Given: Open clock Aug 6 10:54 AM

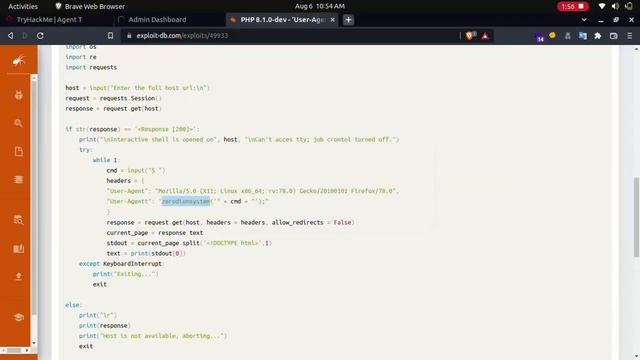Looking at the screenshot, I should pos(320,6).
